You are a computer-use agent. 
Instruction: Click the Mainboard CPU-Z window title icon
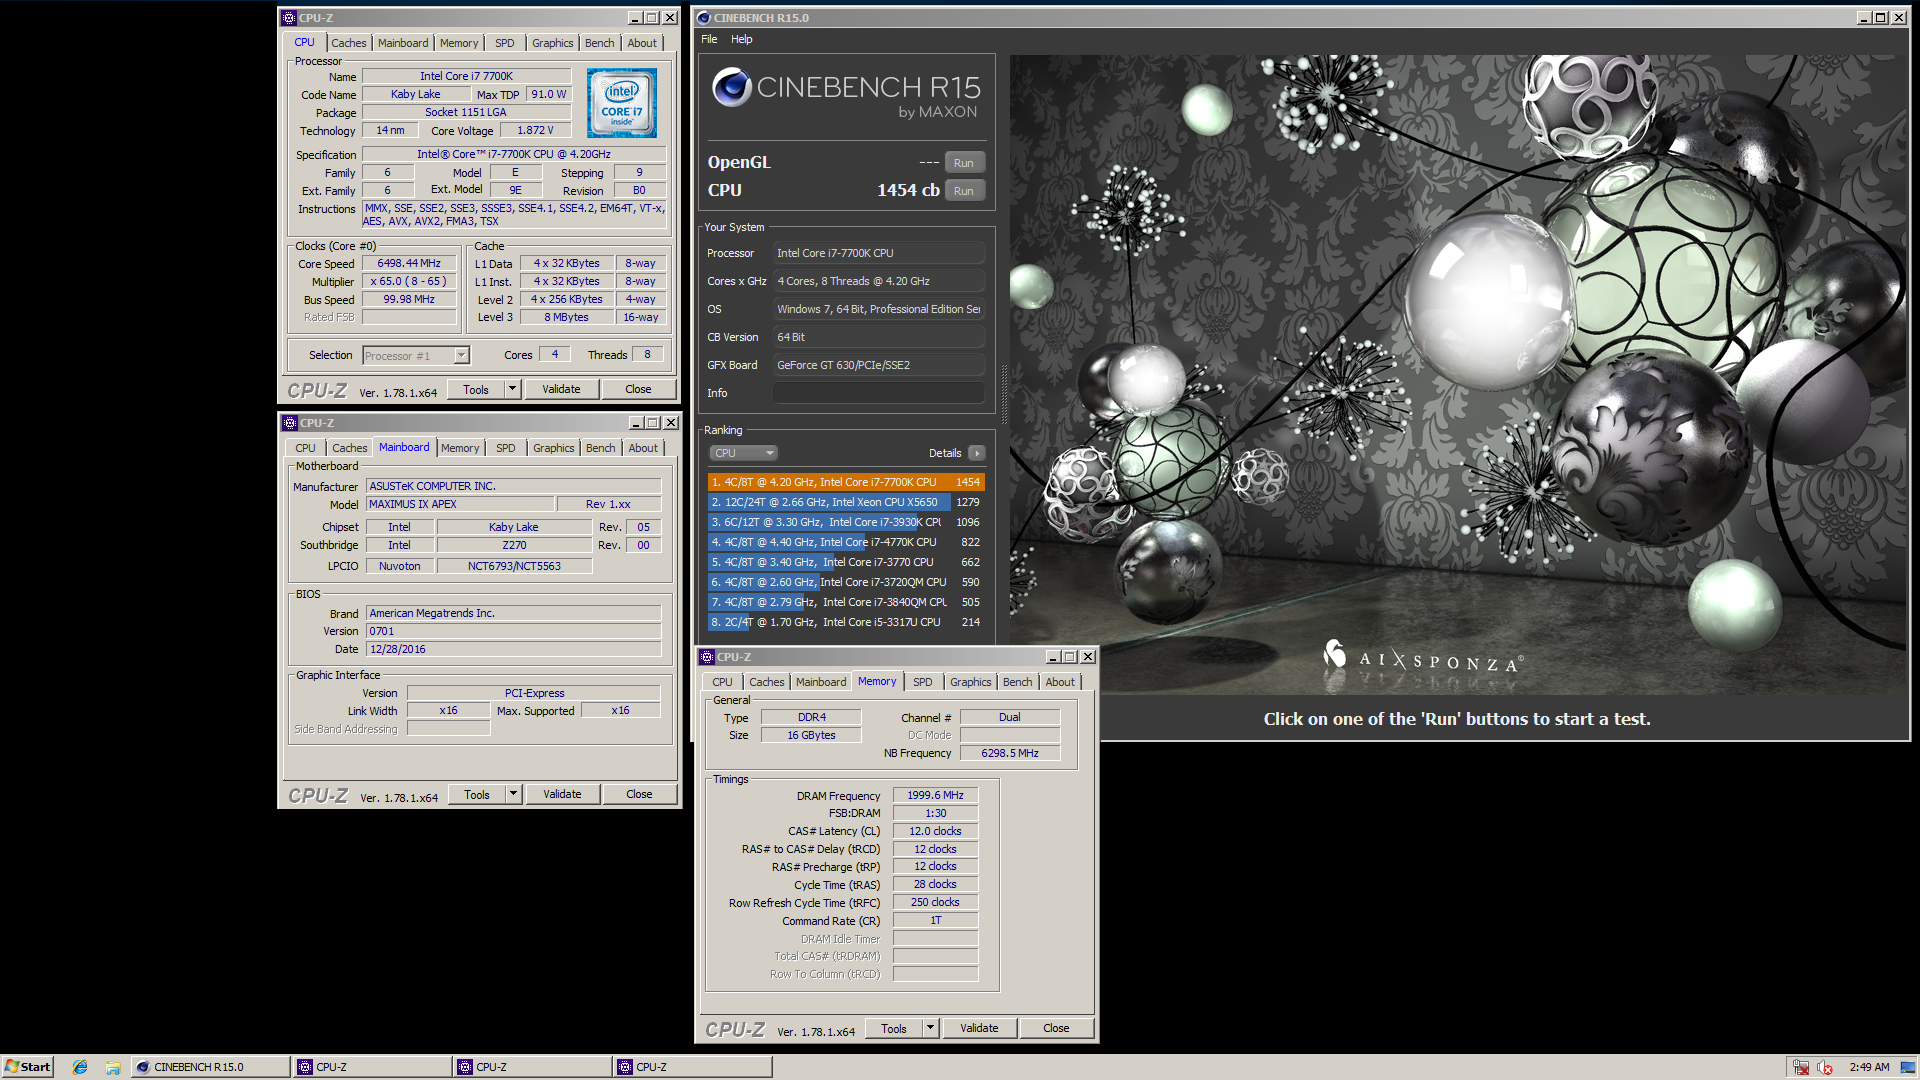[x=290, y=423]
